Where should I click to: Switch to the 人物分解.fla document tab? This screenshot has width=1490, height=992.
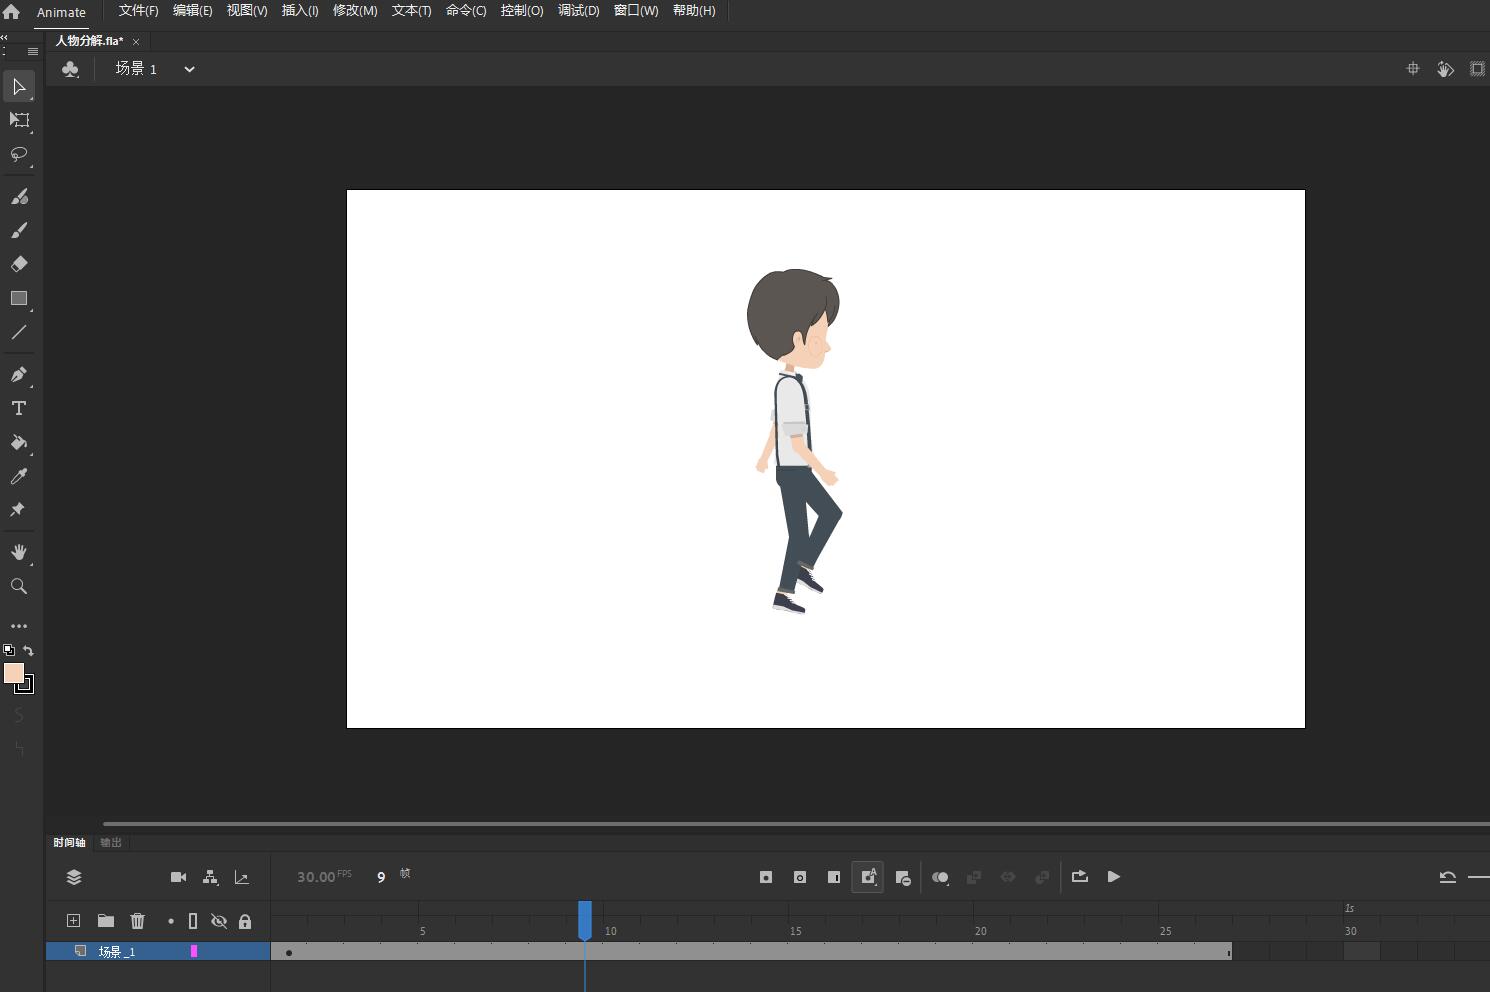(89, 41)
